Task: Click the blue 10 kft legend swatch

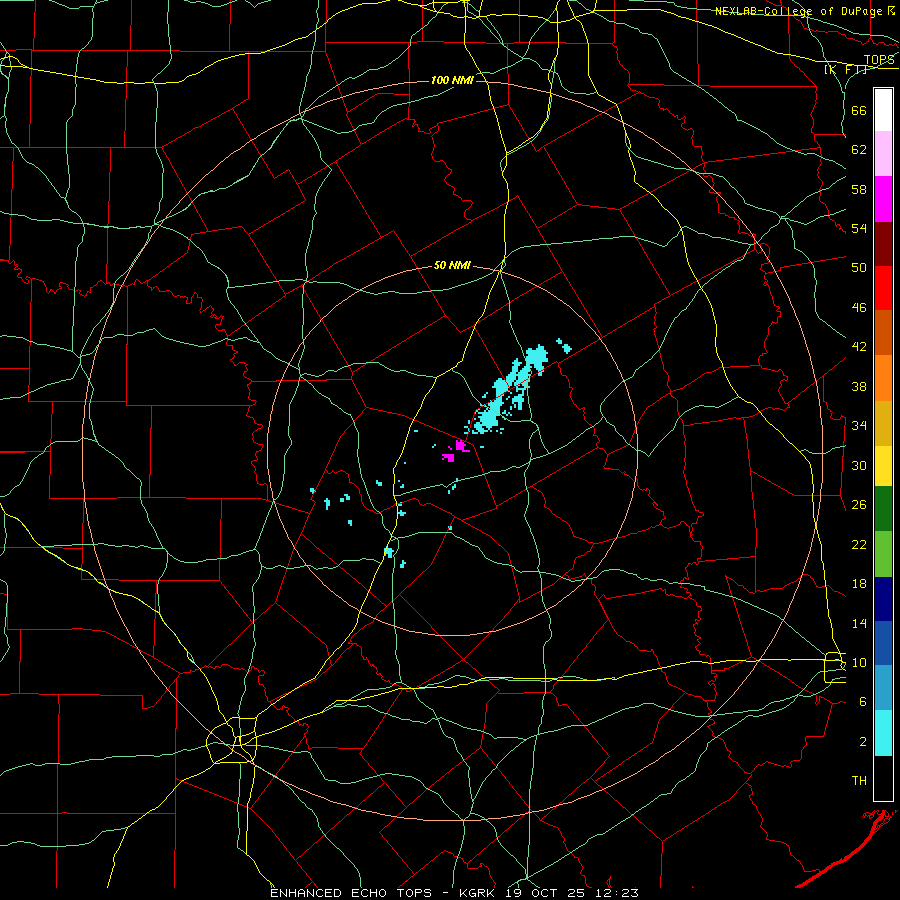Action: click(x=883, y=643)
